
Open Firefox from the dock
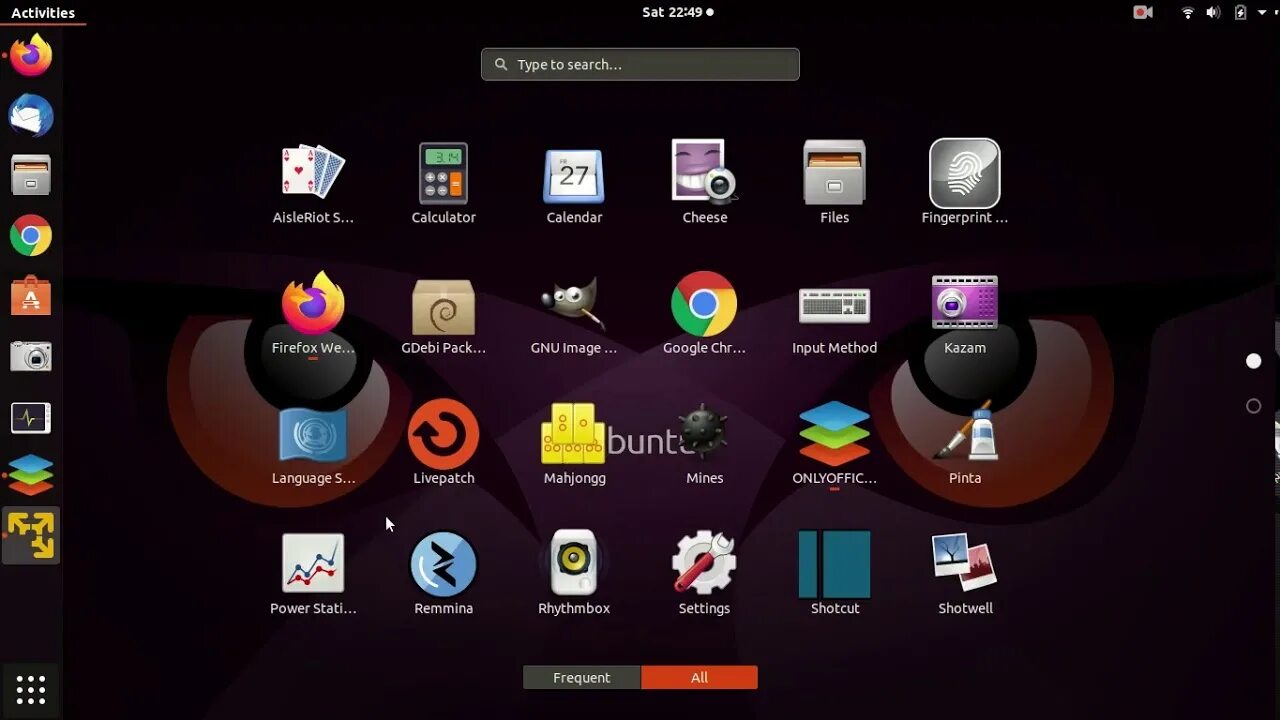(x=31, y=55)
